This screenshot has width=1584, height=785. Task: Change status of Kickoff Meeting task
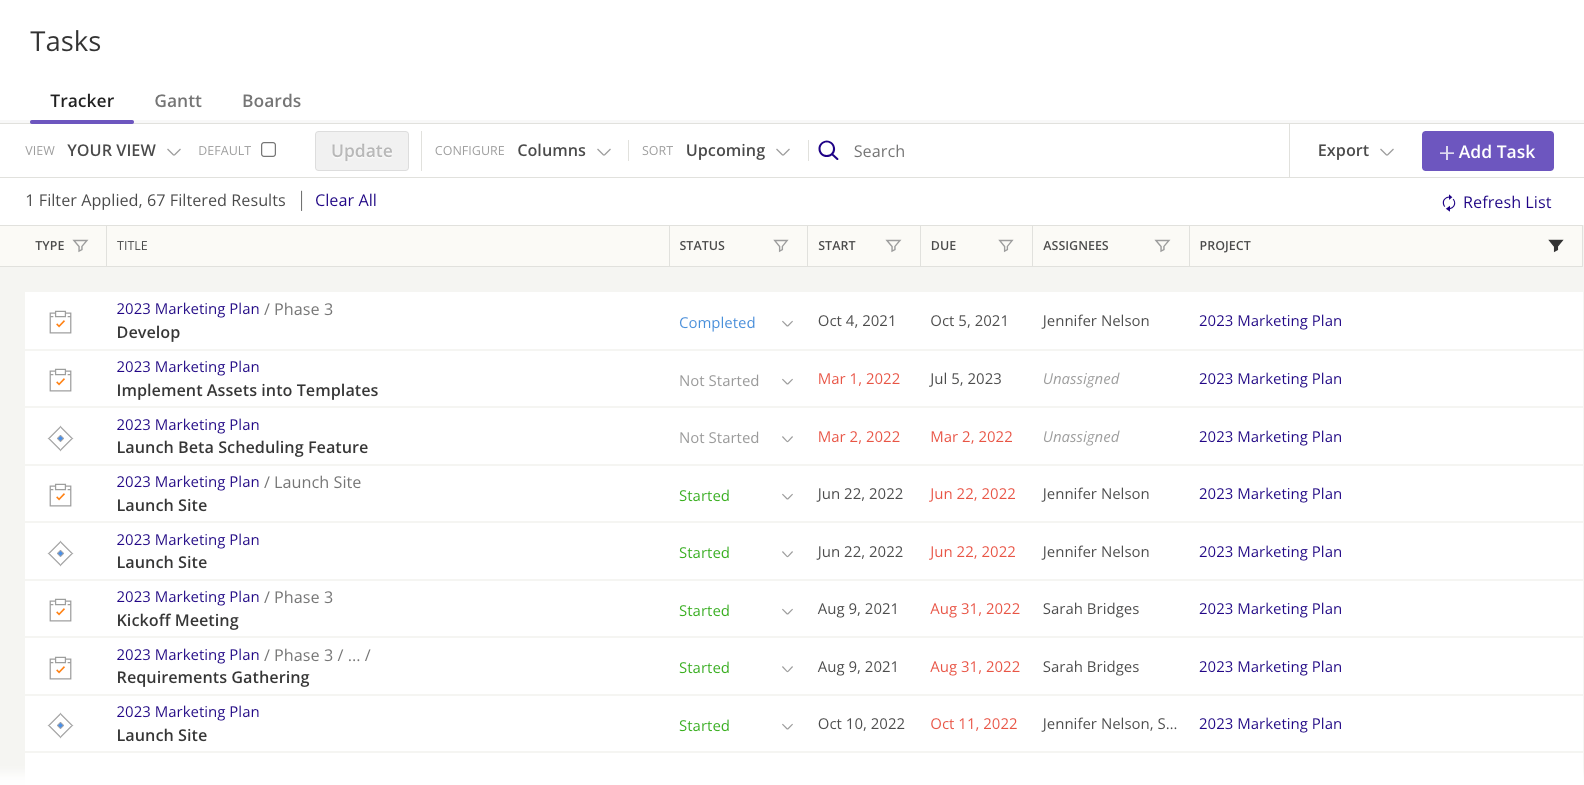(787, 611)
